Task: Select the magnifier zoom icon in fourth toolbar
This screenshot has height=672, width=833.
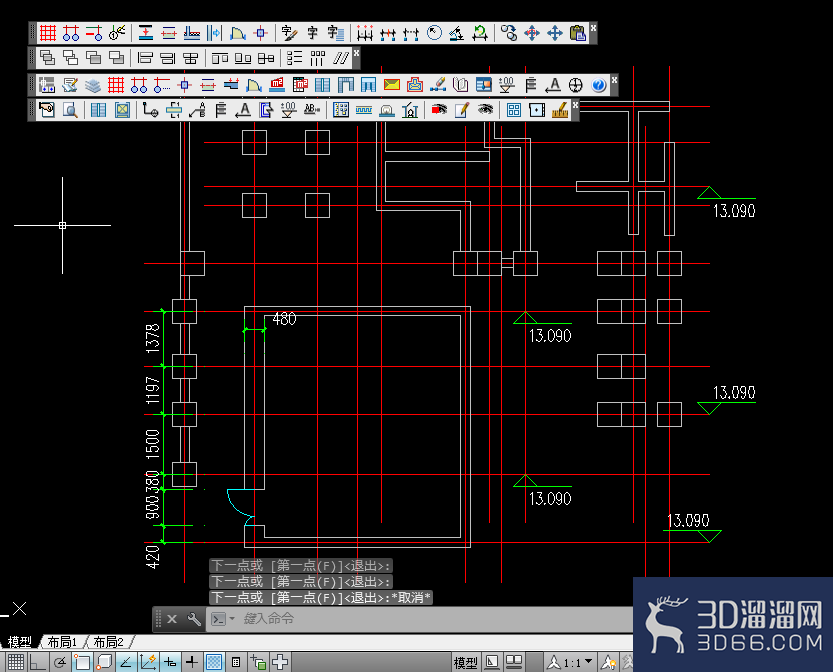Action: [70, 110]
